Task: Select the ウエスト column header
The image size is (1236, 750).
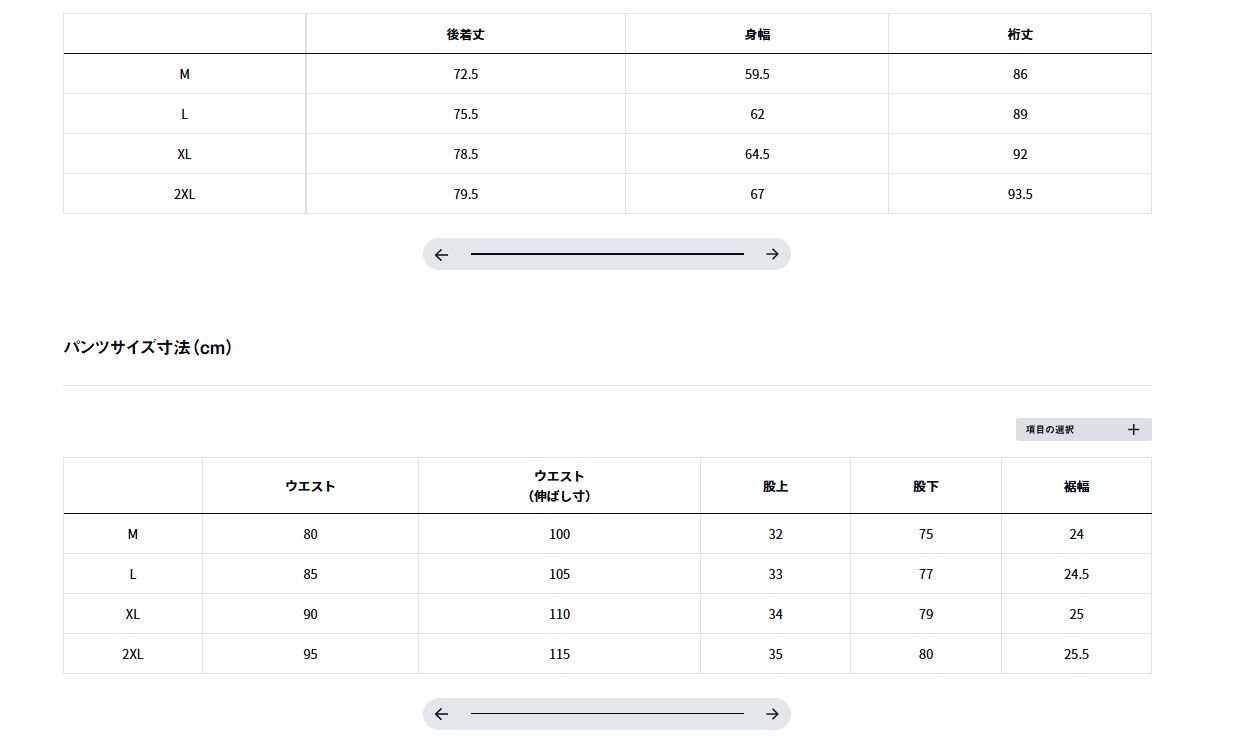Action: pyautogui.click(x=310, y=486)
